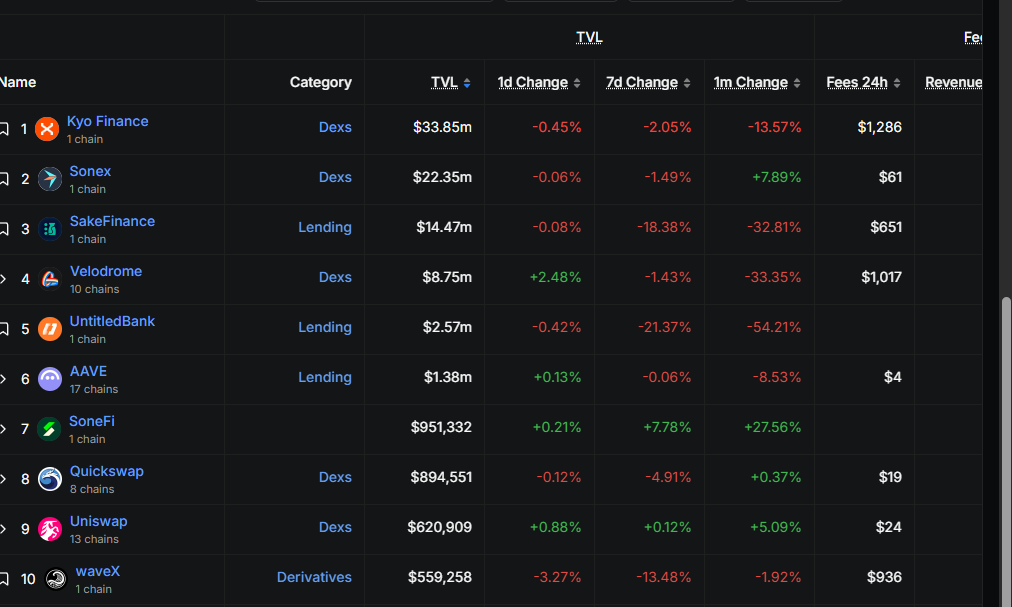Click the -18.38% 7d change value
Viewport: 1012px width, 607px height.
[664, 227]
